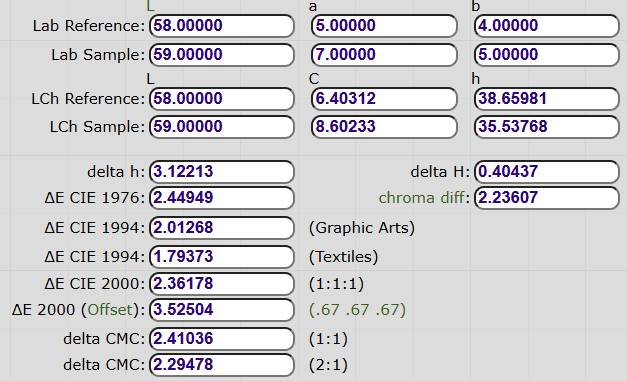Click the ΔE 2000 Offset value 3.52504
This screenshot has height=381, width=627.
click(222, 310)
